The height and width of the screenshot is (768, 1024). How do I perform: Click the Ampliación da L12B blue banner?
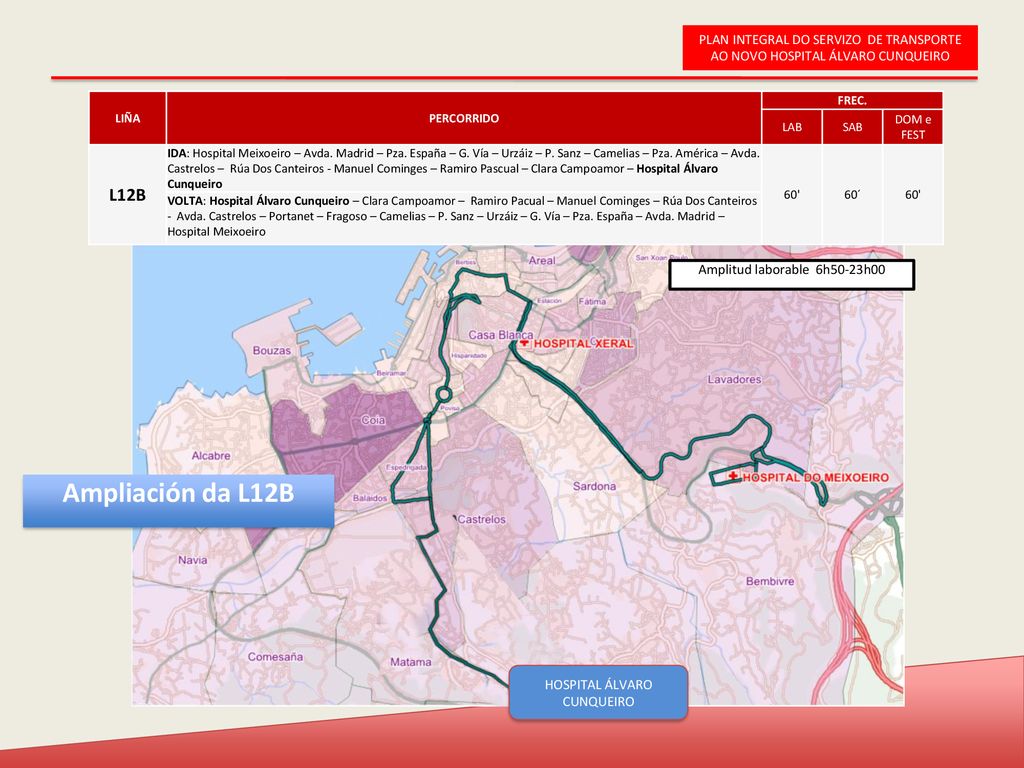click(x=178, y=500)
